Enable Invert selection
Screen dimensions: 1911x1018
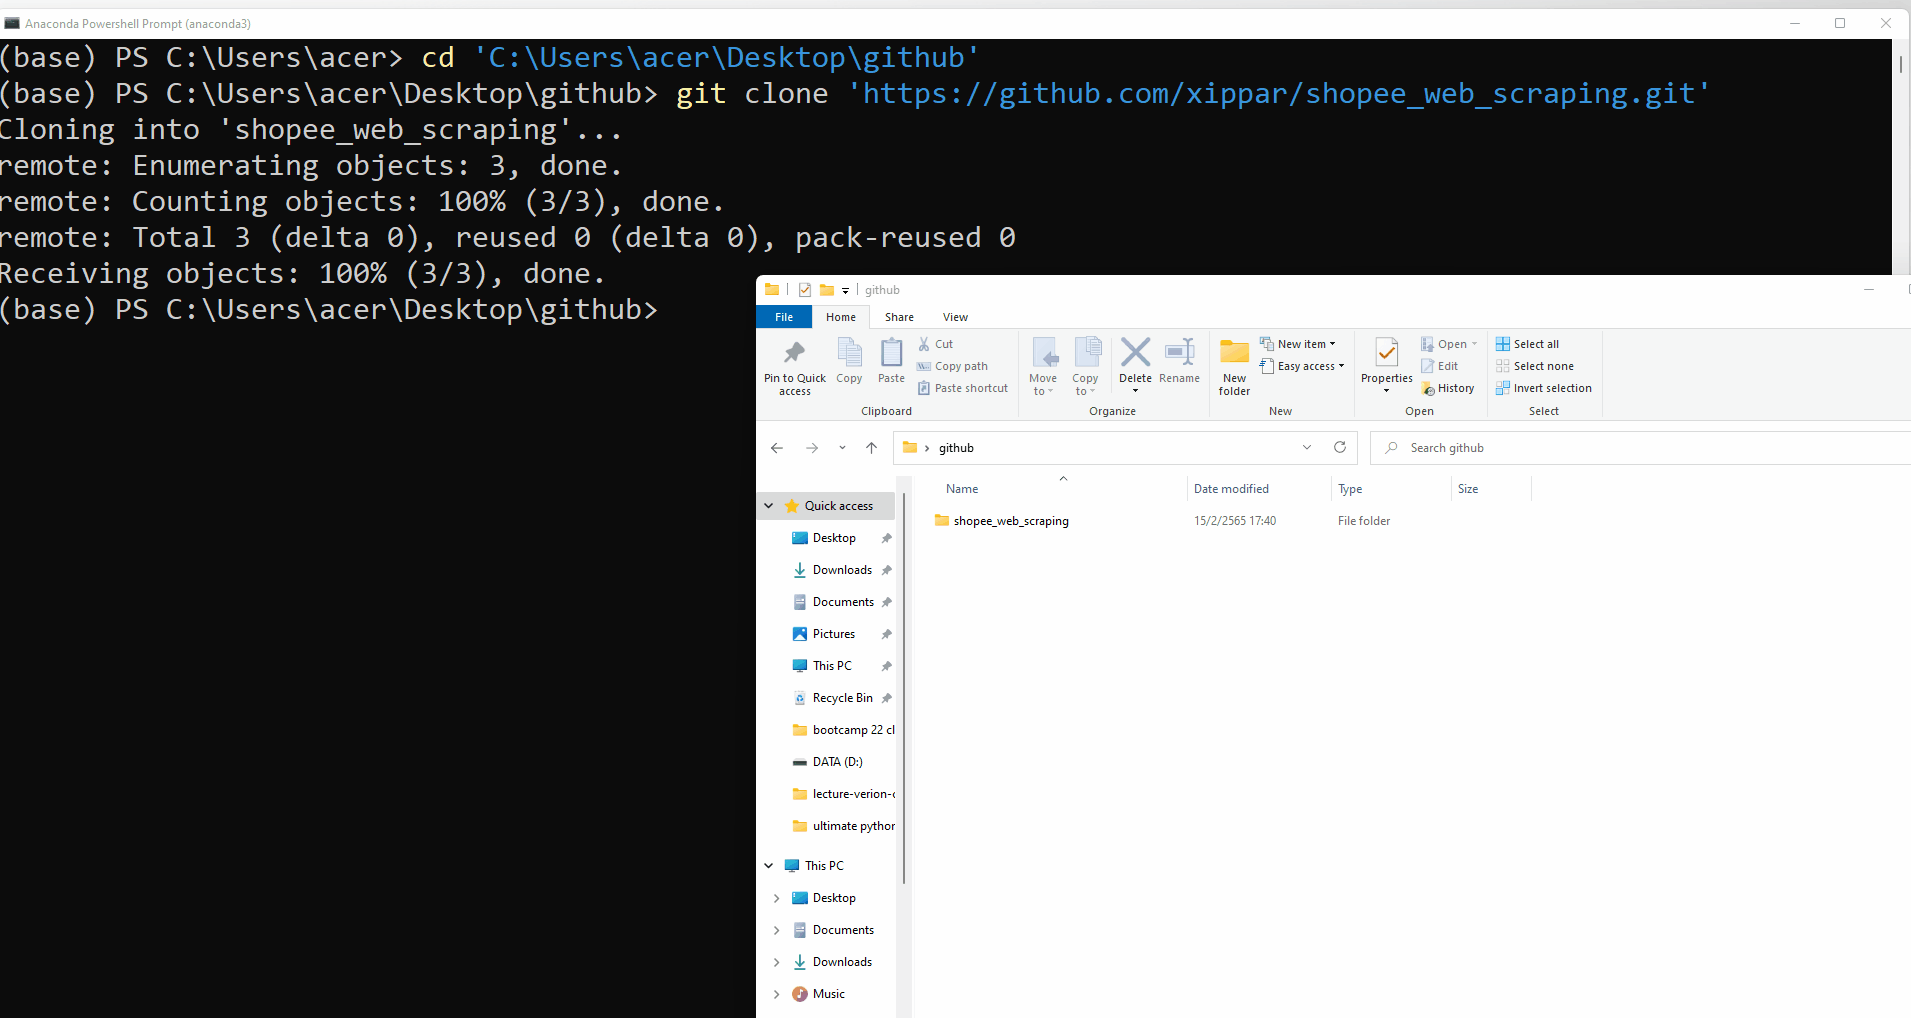coord(1544,388)
